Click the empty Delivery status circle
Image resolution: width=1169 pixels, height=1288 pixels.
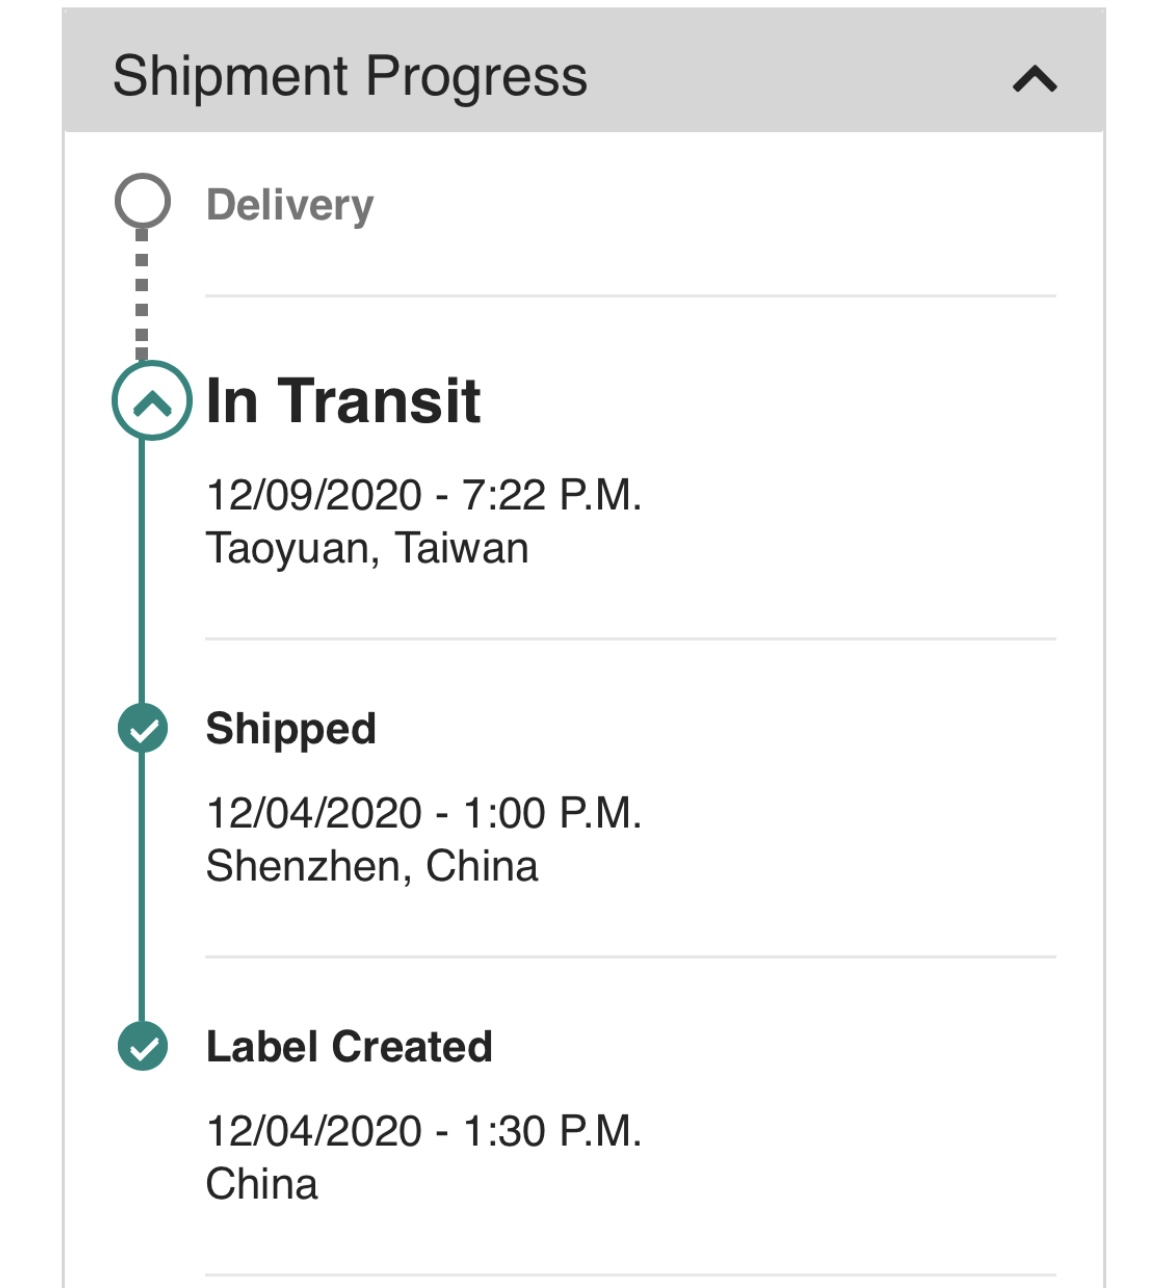(143, 201)
